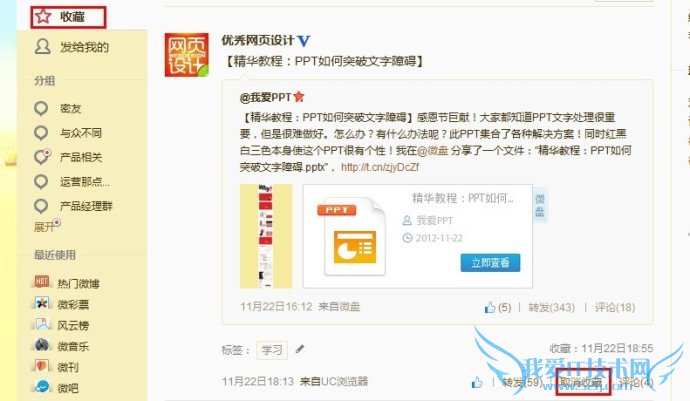Open the 运营那点... group
Screen dimensions: 690x401
(84, 181)
